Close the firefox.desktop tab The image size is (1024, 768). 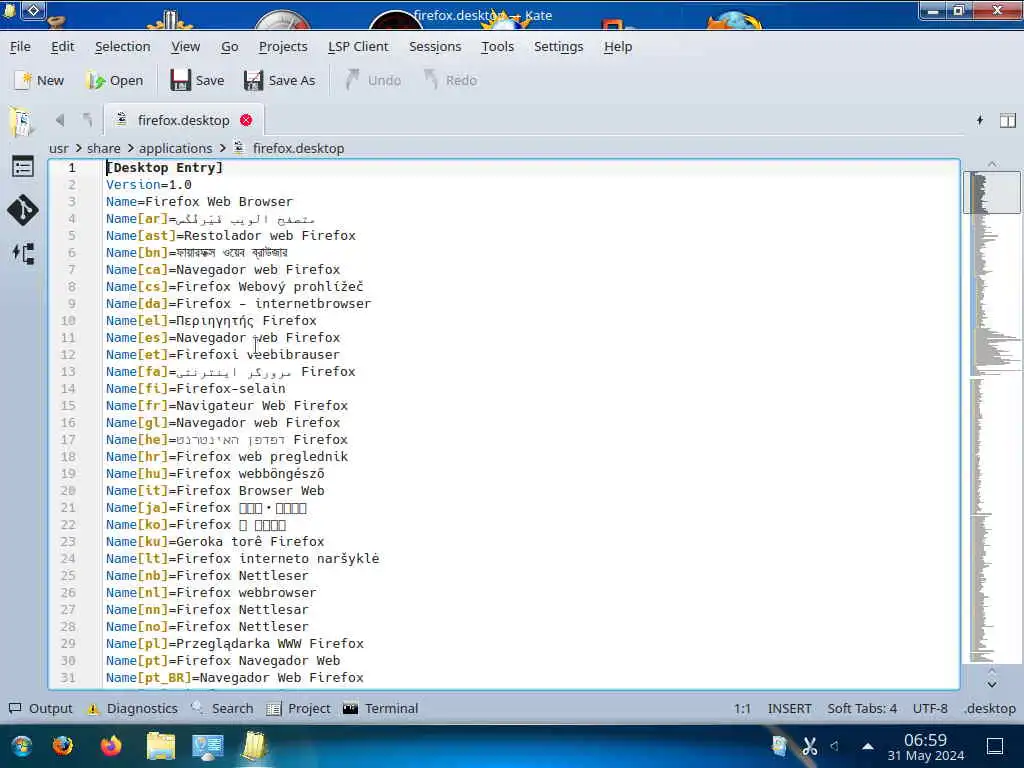tap(246, 120)
